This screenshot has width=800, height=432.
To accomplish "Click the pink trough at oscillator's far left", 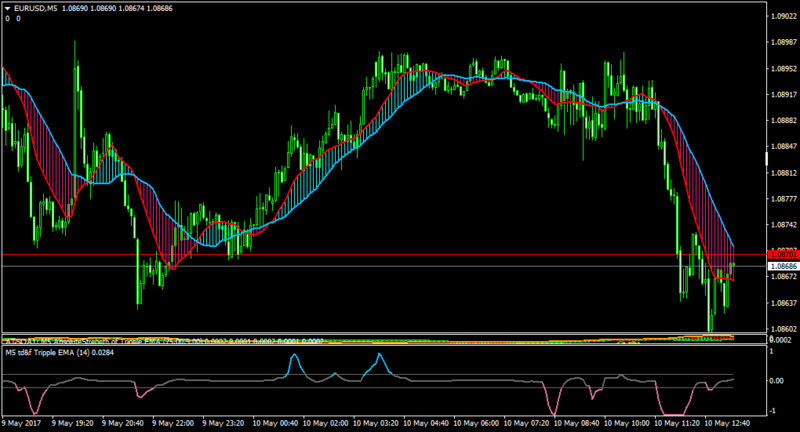I will 35,412.
